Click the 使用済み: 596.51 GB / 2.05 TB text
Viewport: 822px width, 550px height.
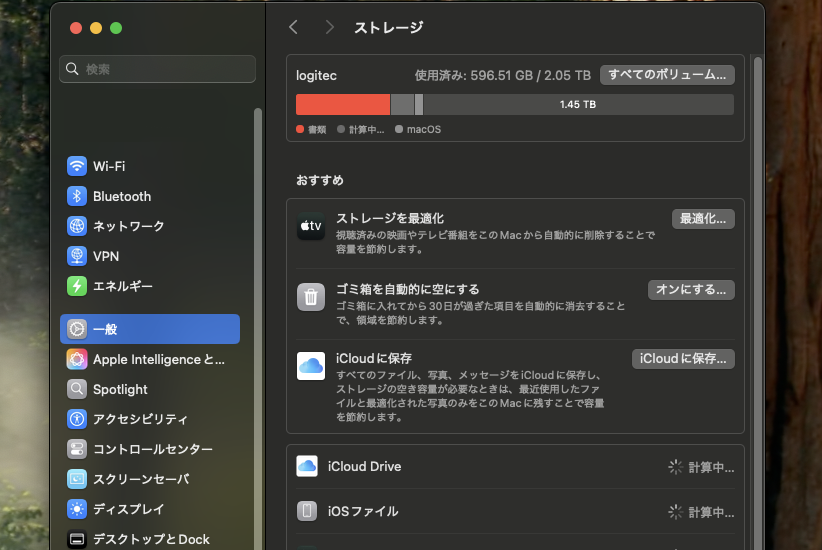coord(503,76)
